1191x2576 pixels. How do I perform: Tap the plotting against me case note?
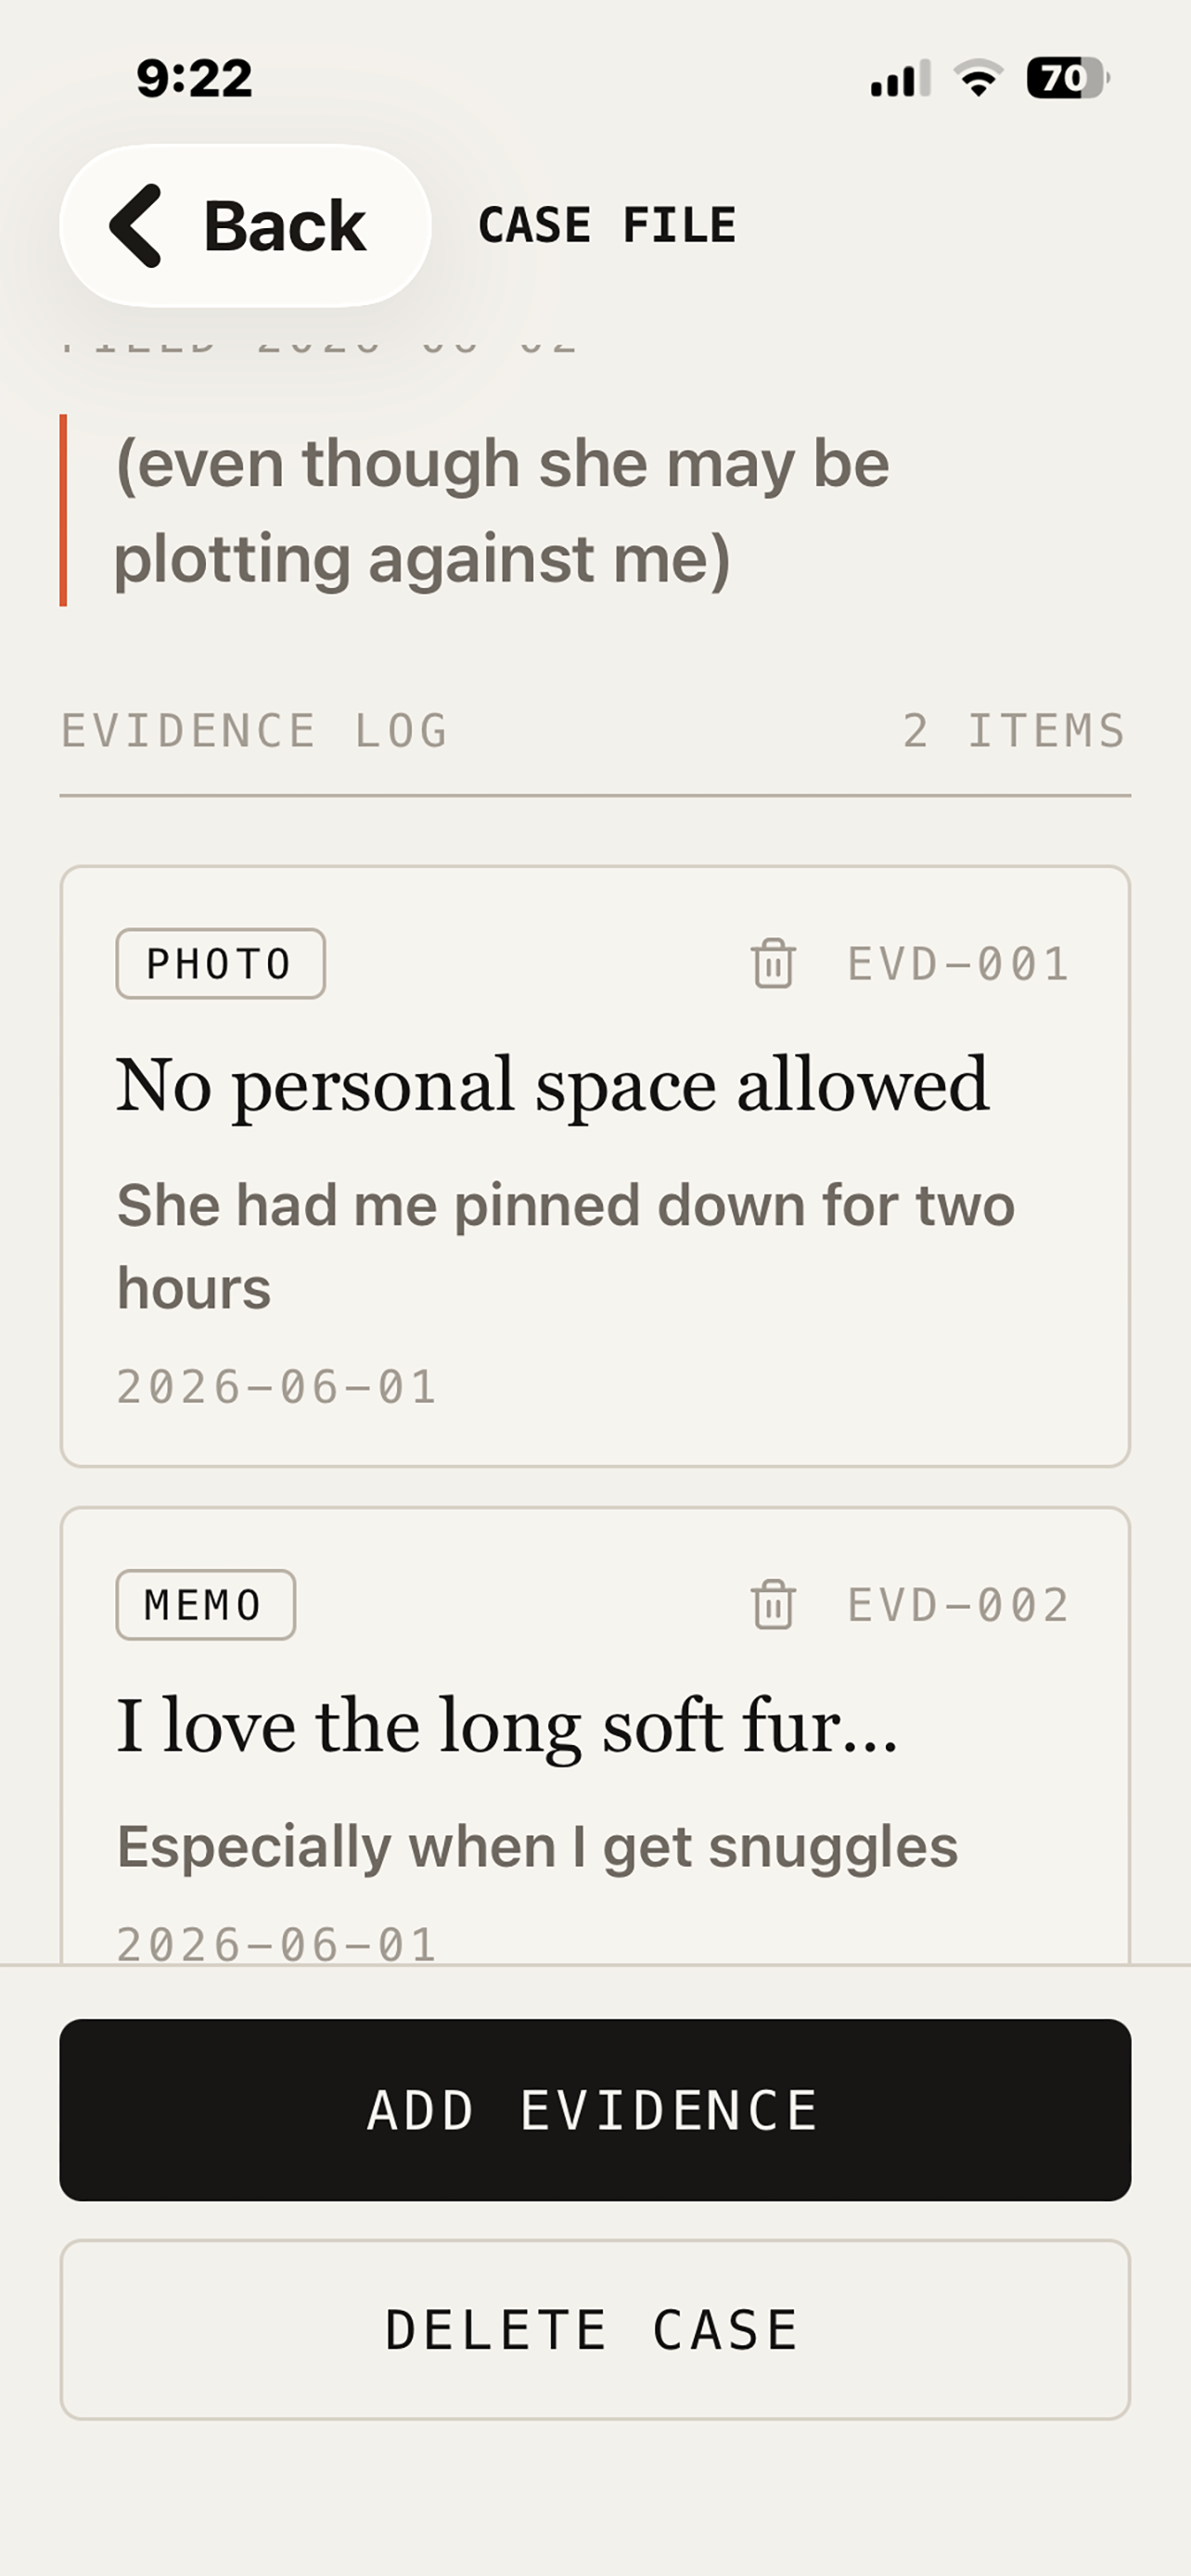[502, 510]
